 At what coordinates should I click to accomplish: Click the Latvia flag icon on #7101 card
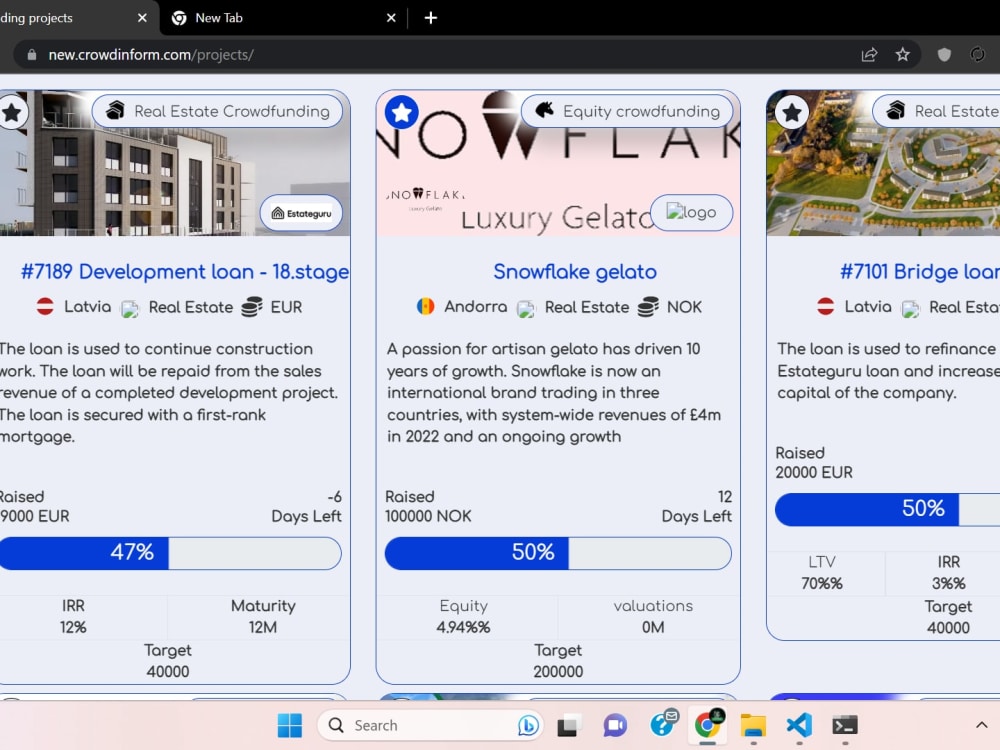click(x=826, y=306)
